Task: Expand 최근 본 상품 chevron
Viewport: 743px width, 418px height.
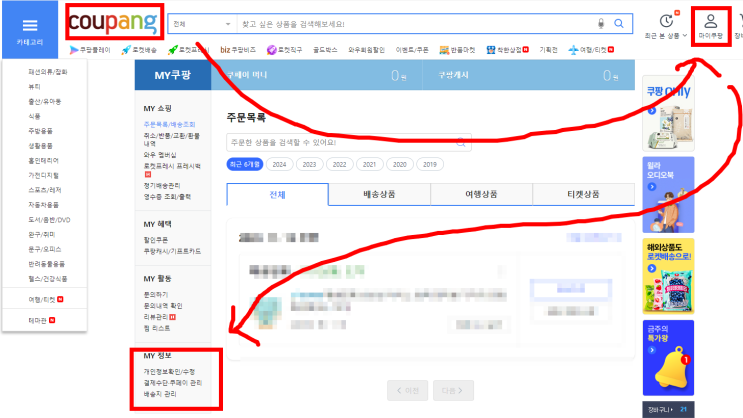Action: (685, 36)
